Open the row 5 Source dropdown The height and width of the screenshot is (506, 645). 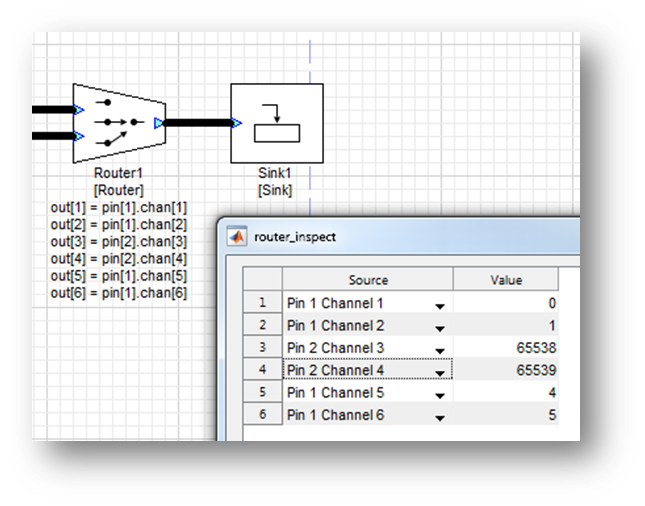pos(439,394)
